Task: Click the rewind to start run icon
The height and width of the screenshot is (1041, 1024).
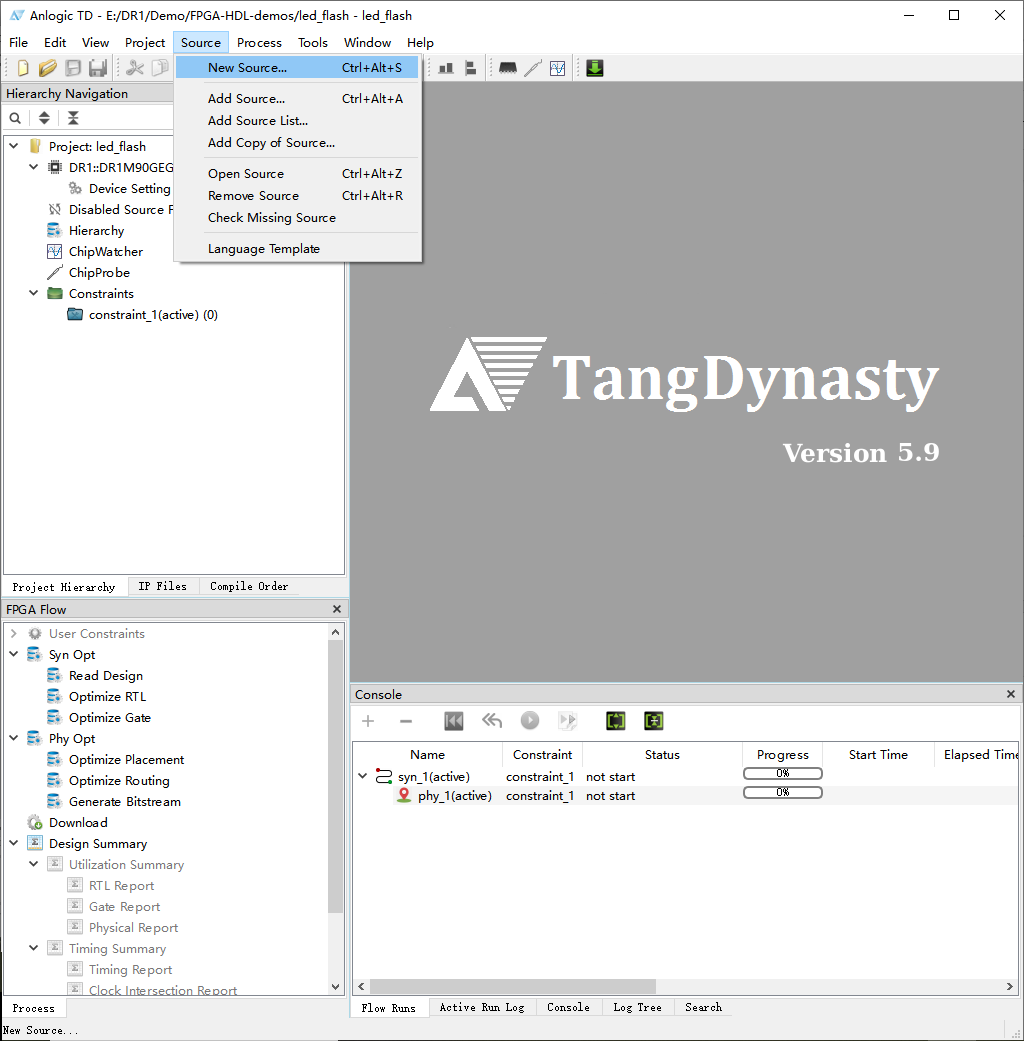Action: [x=454, y=721]
